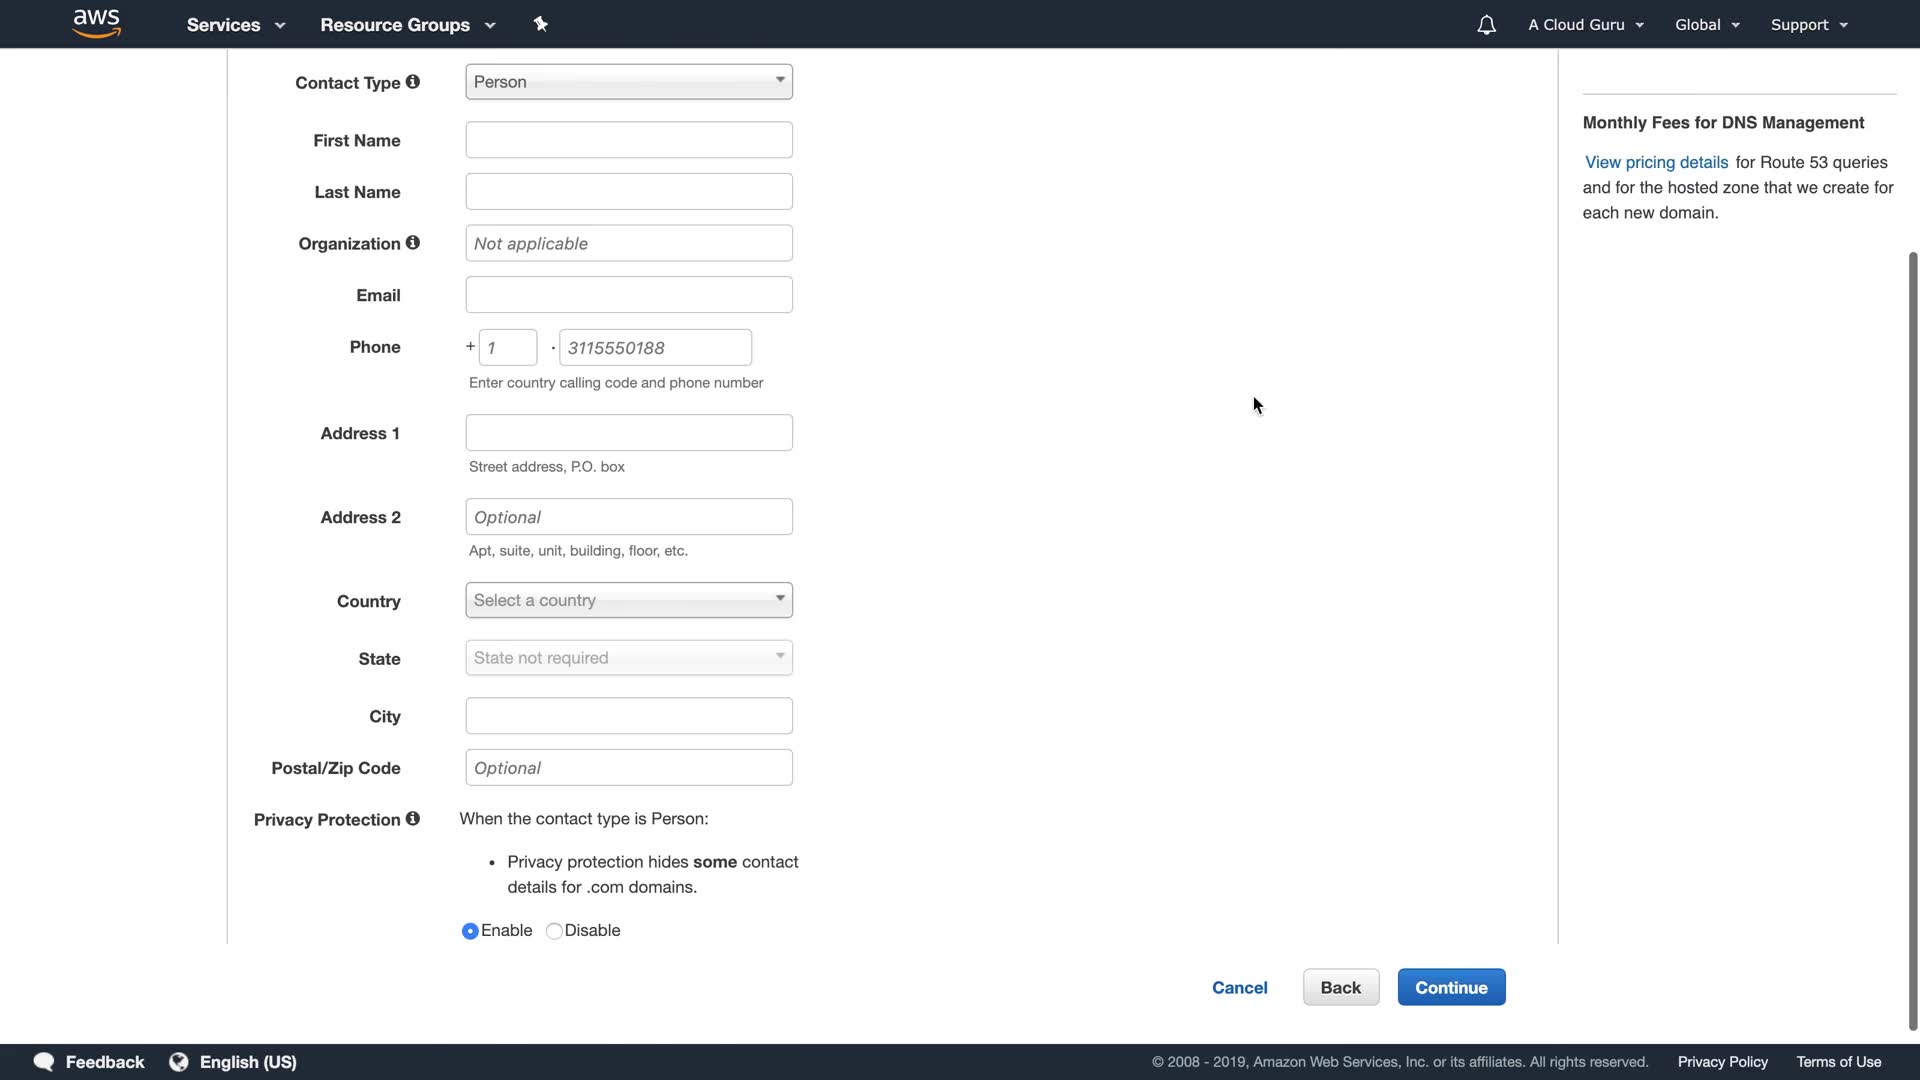Open the Contact Type dropdown
This screenshot has height=1080, width=1920.
(628, 82)
